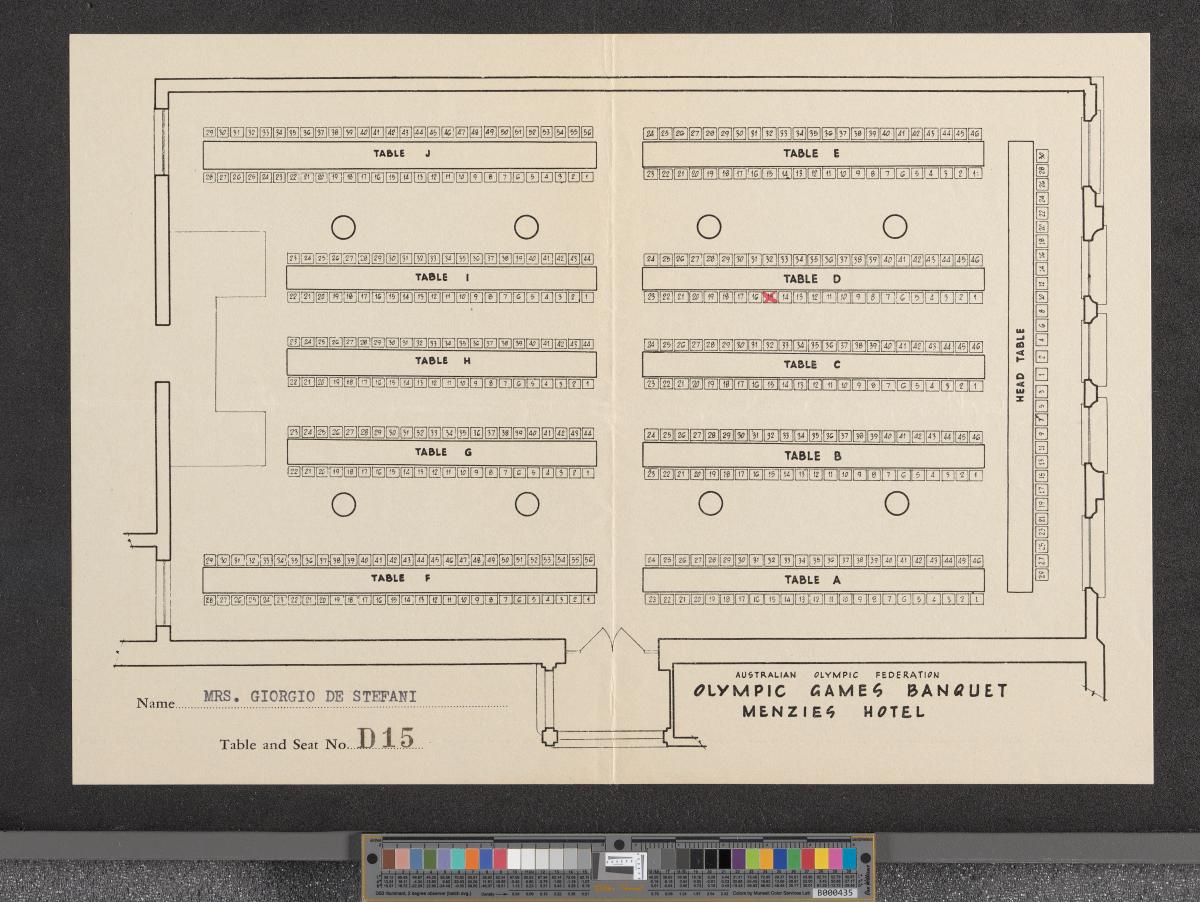Click seat 1 at Table A
The height and width of the screenshot is (902, 1200).
click(x=975, y=600)
